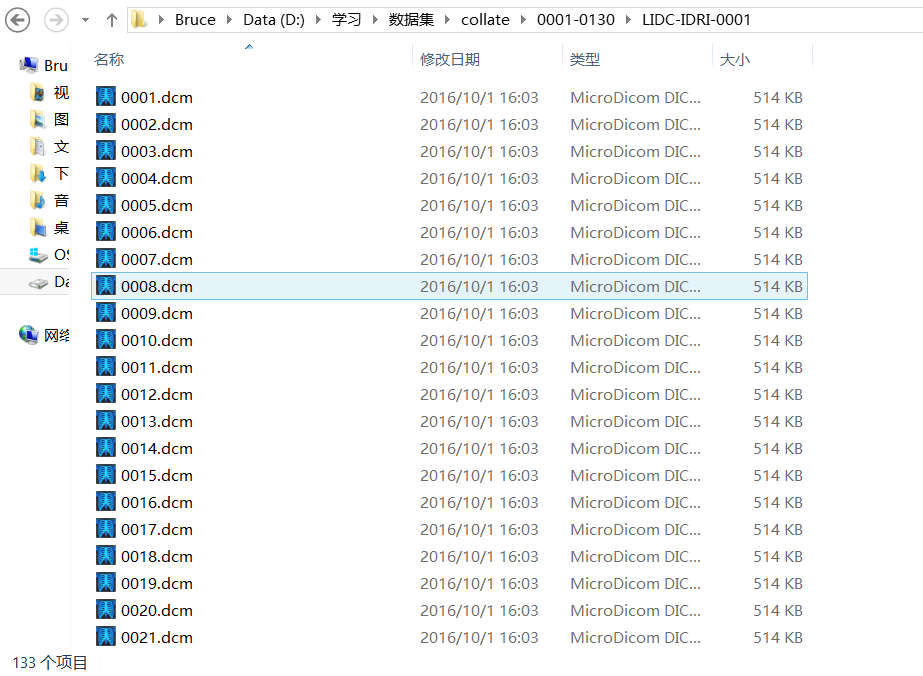Select Network in navigation pane

pyautogui.click(x=44, y=335)
